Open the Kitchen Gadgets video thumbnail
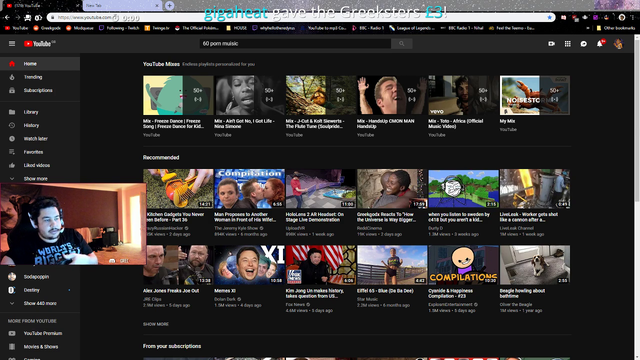The height and width of the screenshot is (360, 640). pyautogui.click(x=178, y=189)
